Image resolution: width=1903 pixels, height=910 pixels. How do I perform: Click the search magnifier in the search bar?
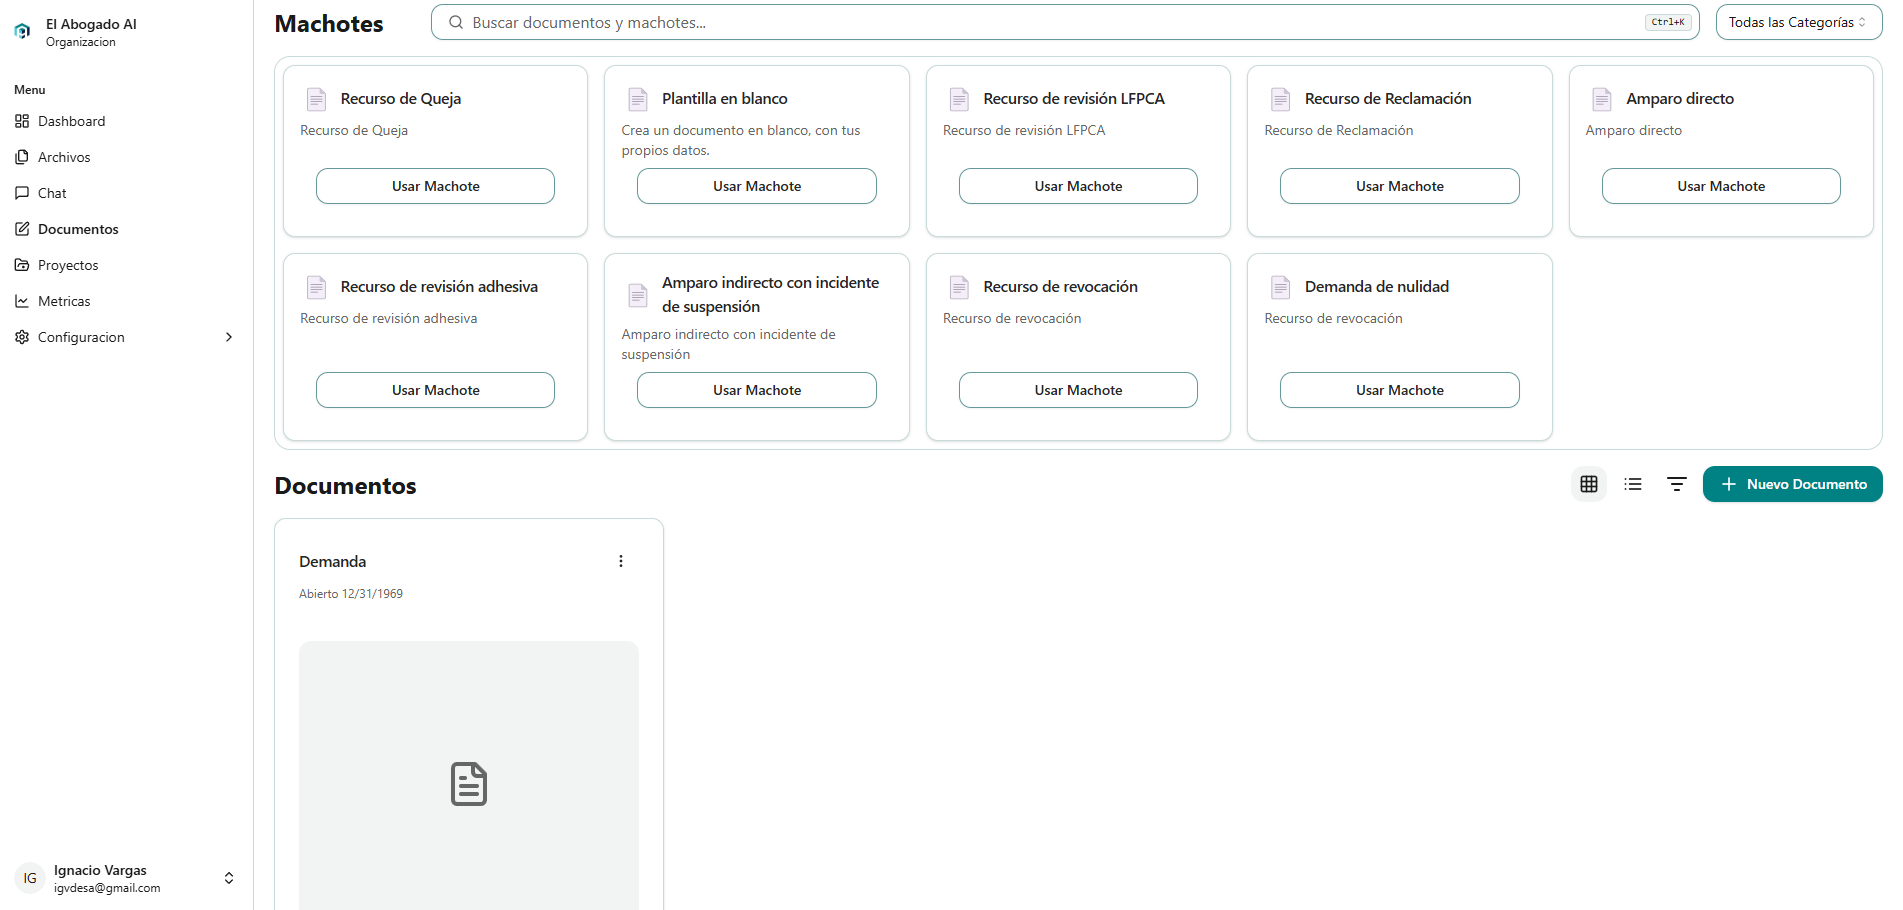[455, 21]
